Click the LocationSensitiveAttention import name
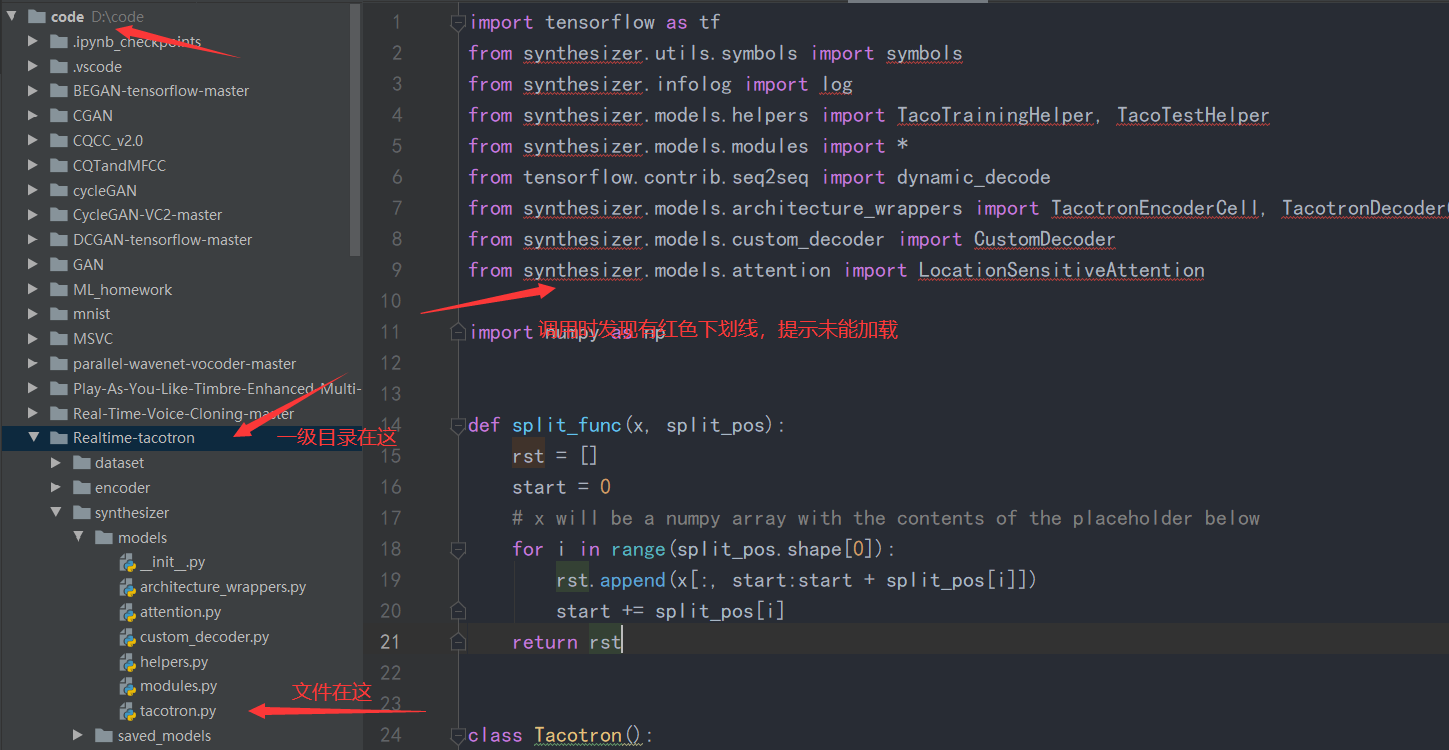 click(1062, 270)
